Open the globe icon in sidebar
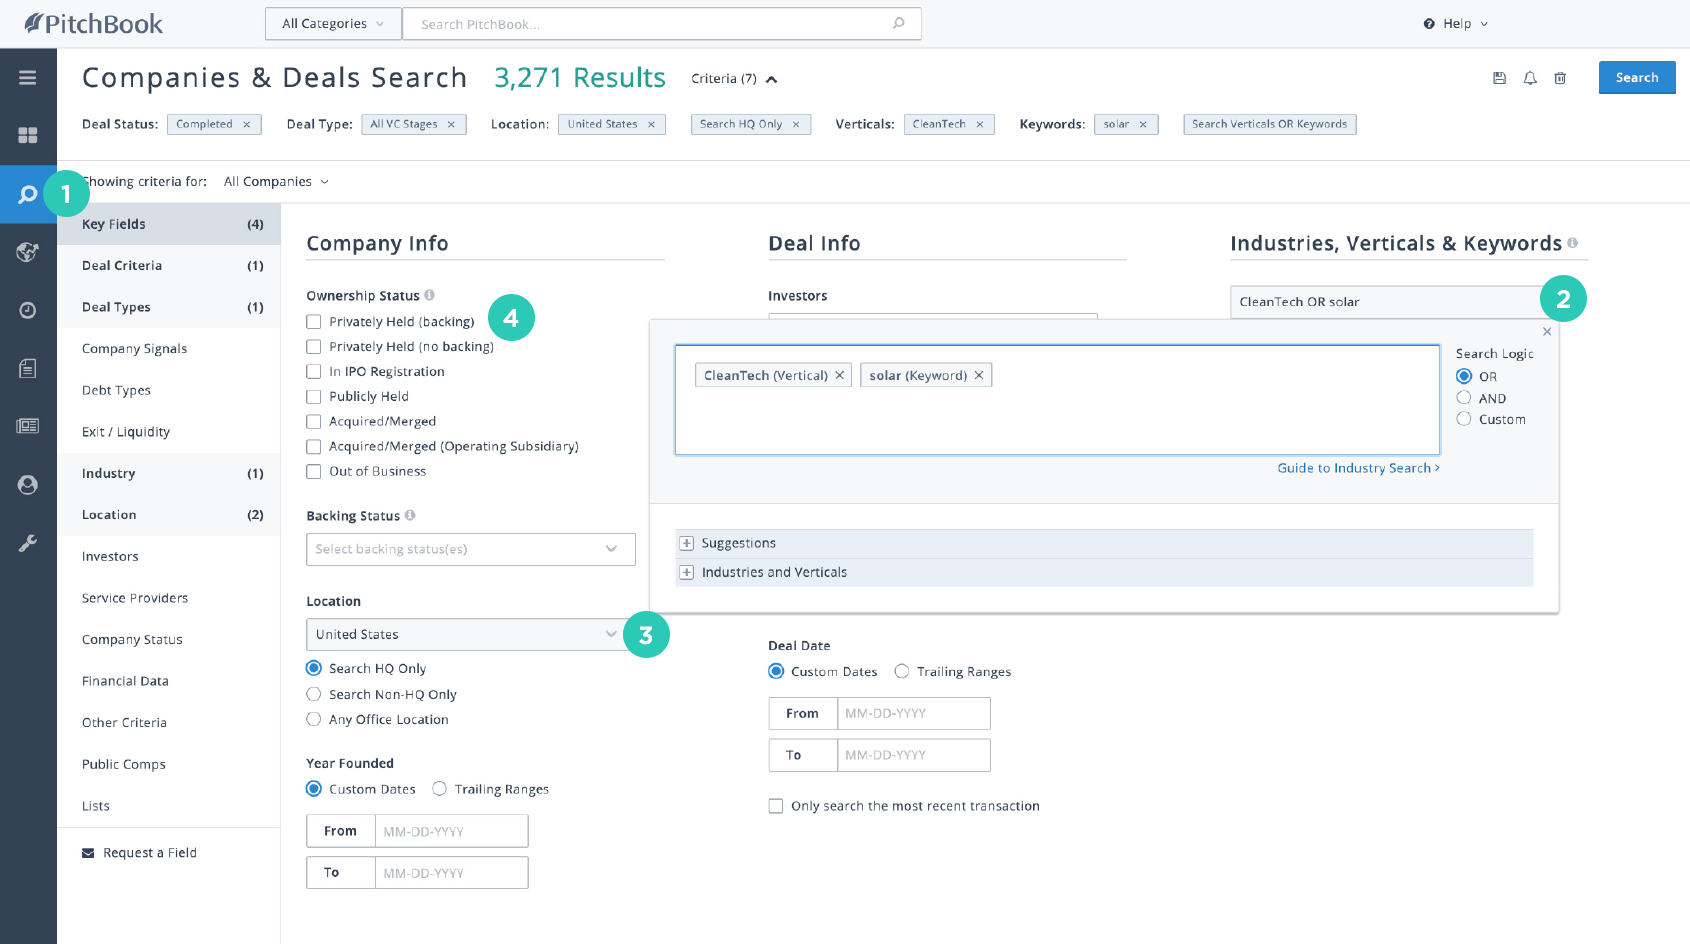 tap(28, 252)
